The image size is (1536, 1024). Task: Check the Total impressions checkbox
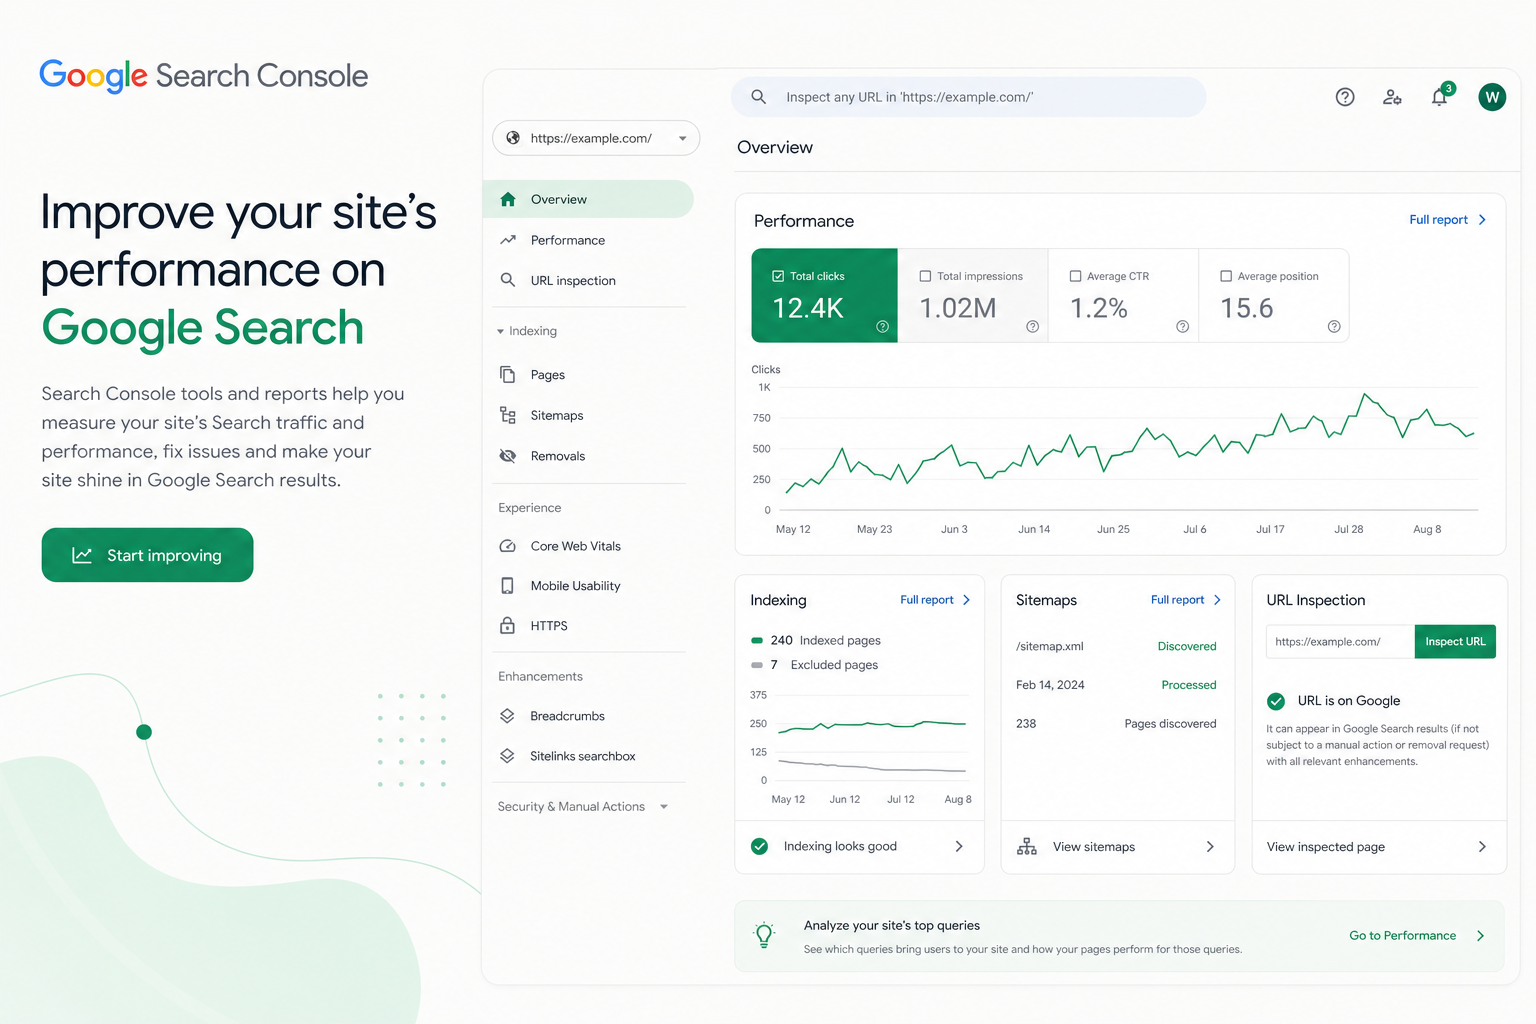pyautogui.click(x=925, y=276)
